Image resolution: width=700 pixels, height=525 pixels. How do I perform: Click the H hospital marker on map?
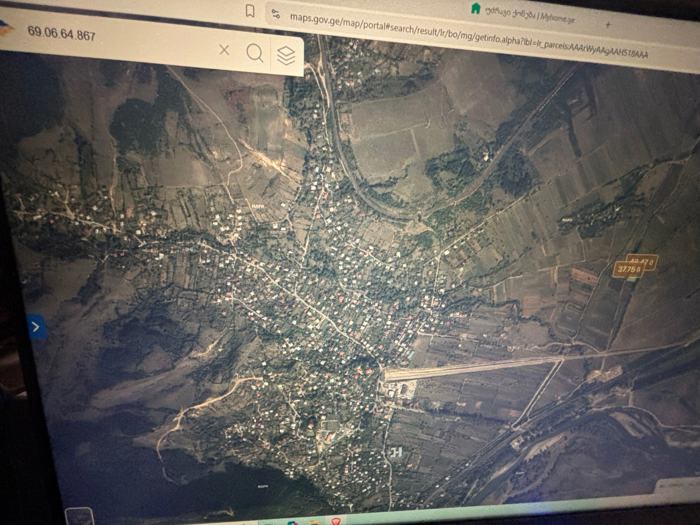point(396,452)
